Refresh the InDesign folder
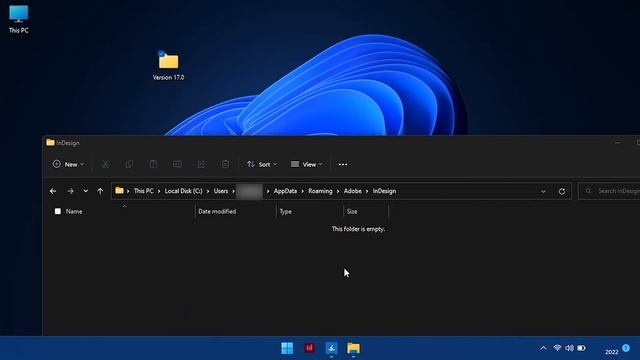The width and height of the screenshot is (640, 360). (562, 191)
